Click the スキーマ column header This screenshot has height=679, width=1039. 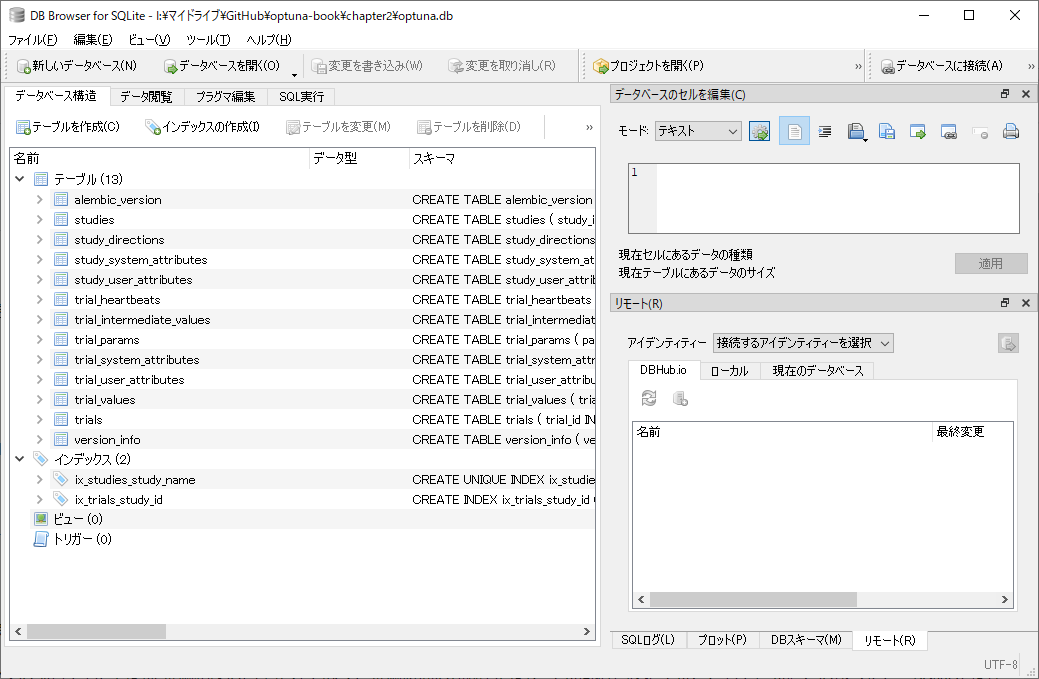[x=502, y=158]
